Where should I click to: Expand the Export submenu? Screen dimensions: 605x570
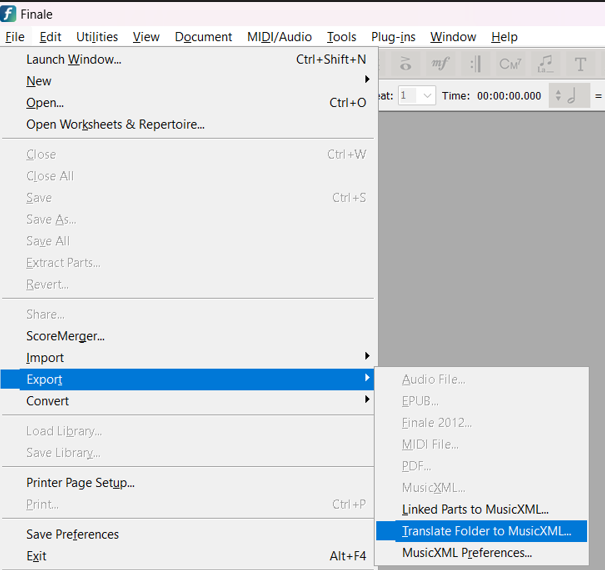pyautogui.click(x=189, y=379)
